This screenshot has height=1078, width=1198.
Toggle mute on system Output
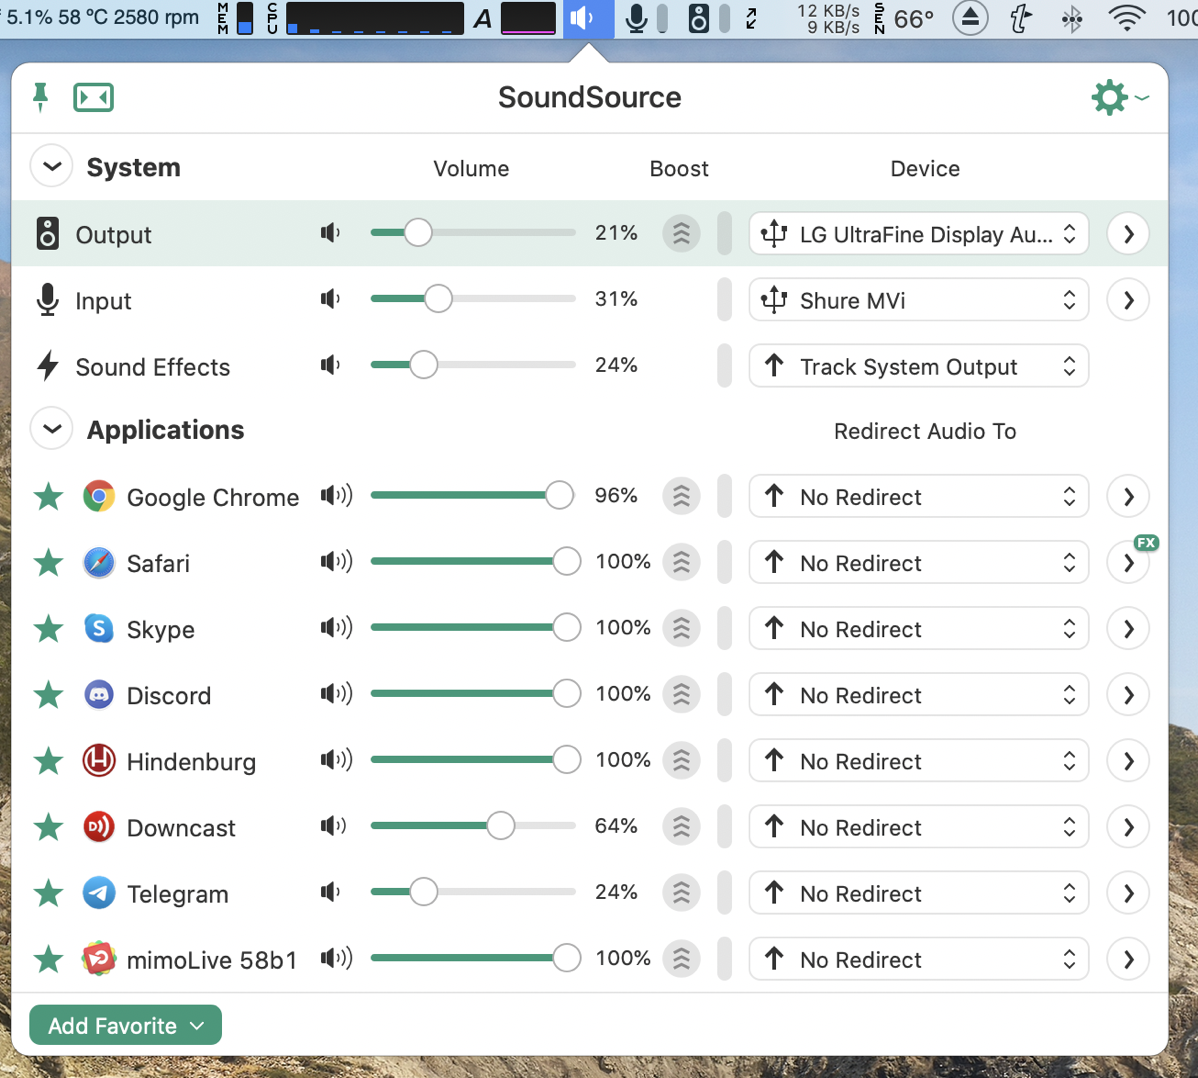331,233
